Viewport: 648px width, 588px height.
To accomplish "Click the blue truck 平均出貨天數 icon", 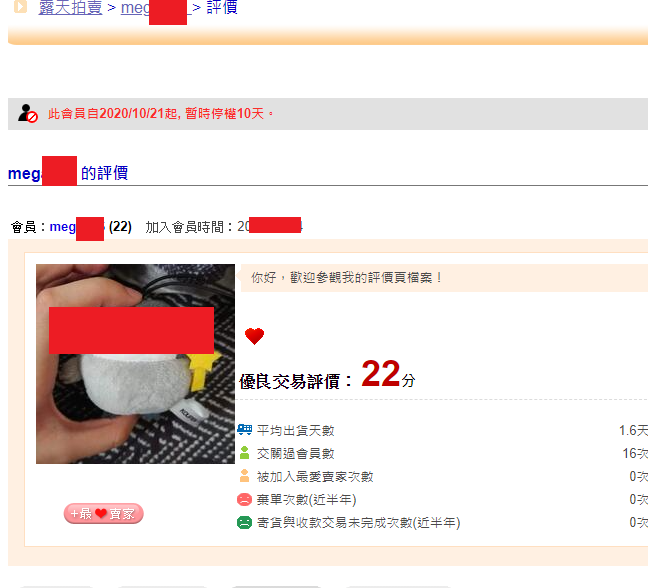I will point(244,430).
